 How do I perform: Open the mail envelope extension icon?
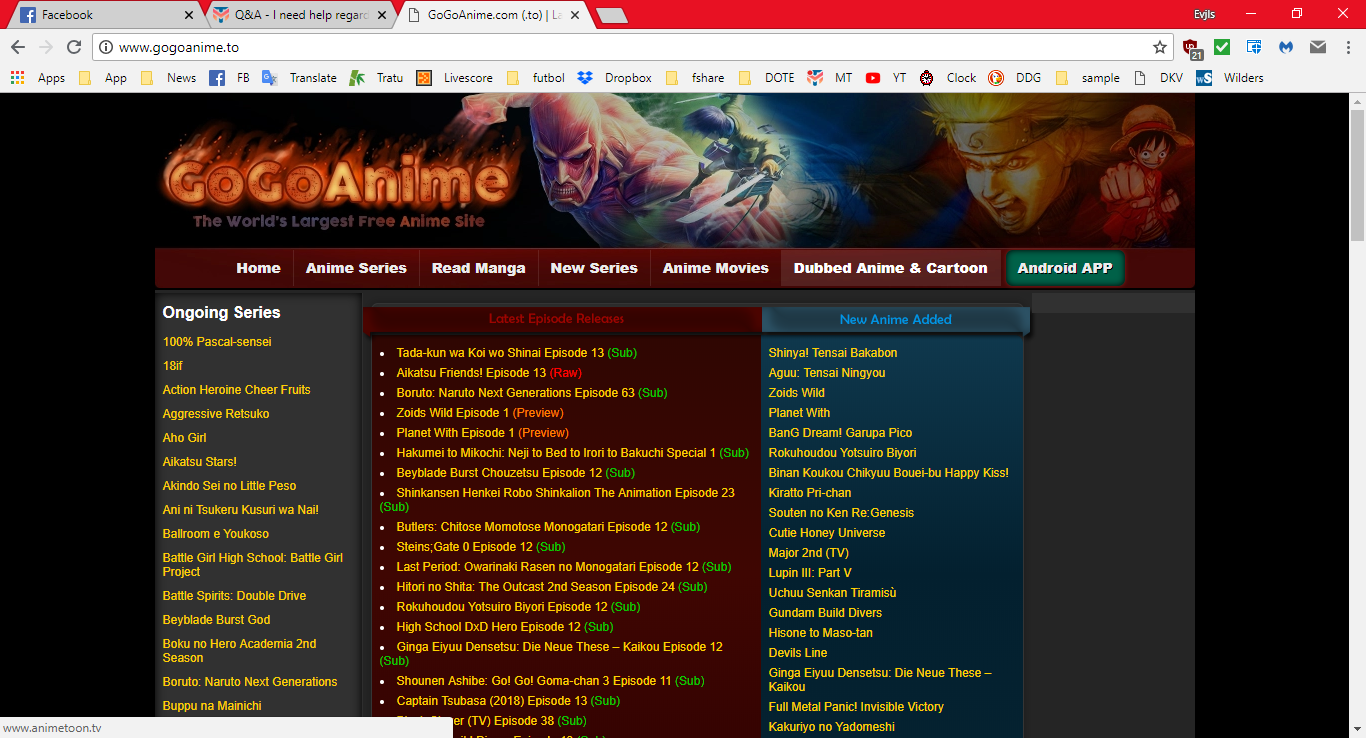point(1318,47)
